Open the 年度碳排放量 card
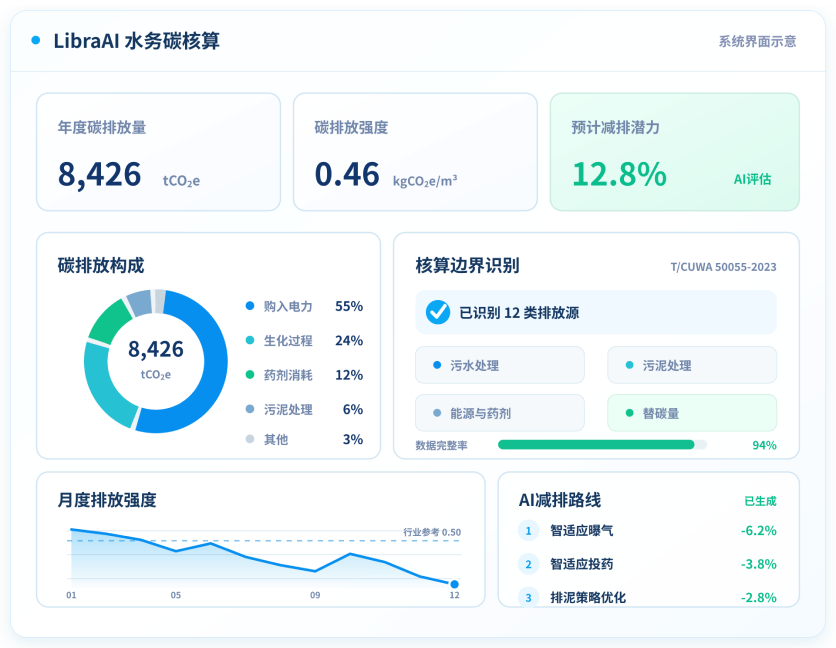The width and height of the screenshot is (836, 648). coord(158,152)
